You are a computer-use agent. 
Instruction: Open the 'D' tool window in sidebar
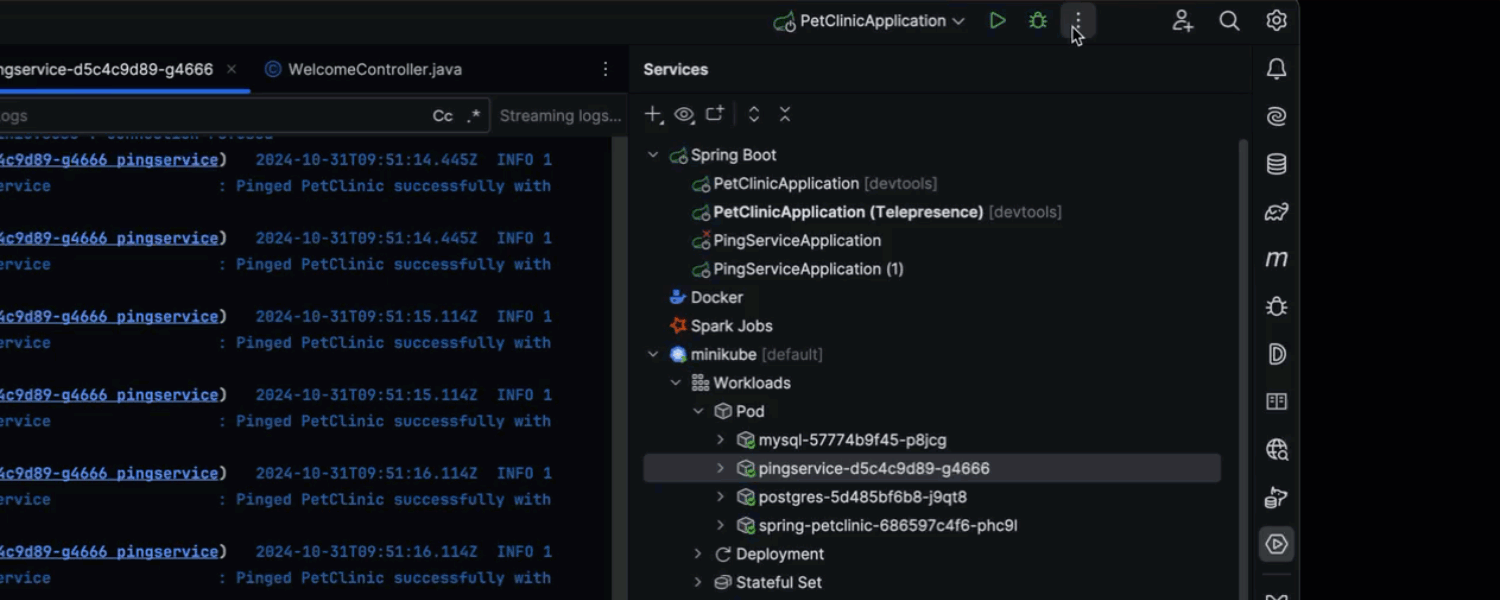[x=1277, y=354]
